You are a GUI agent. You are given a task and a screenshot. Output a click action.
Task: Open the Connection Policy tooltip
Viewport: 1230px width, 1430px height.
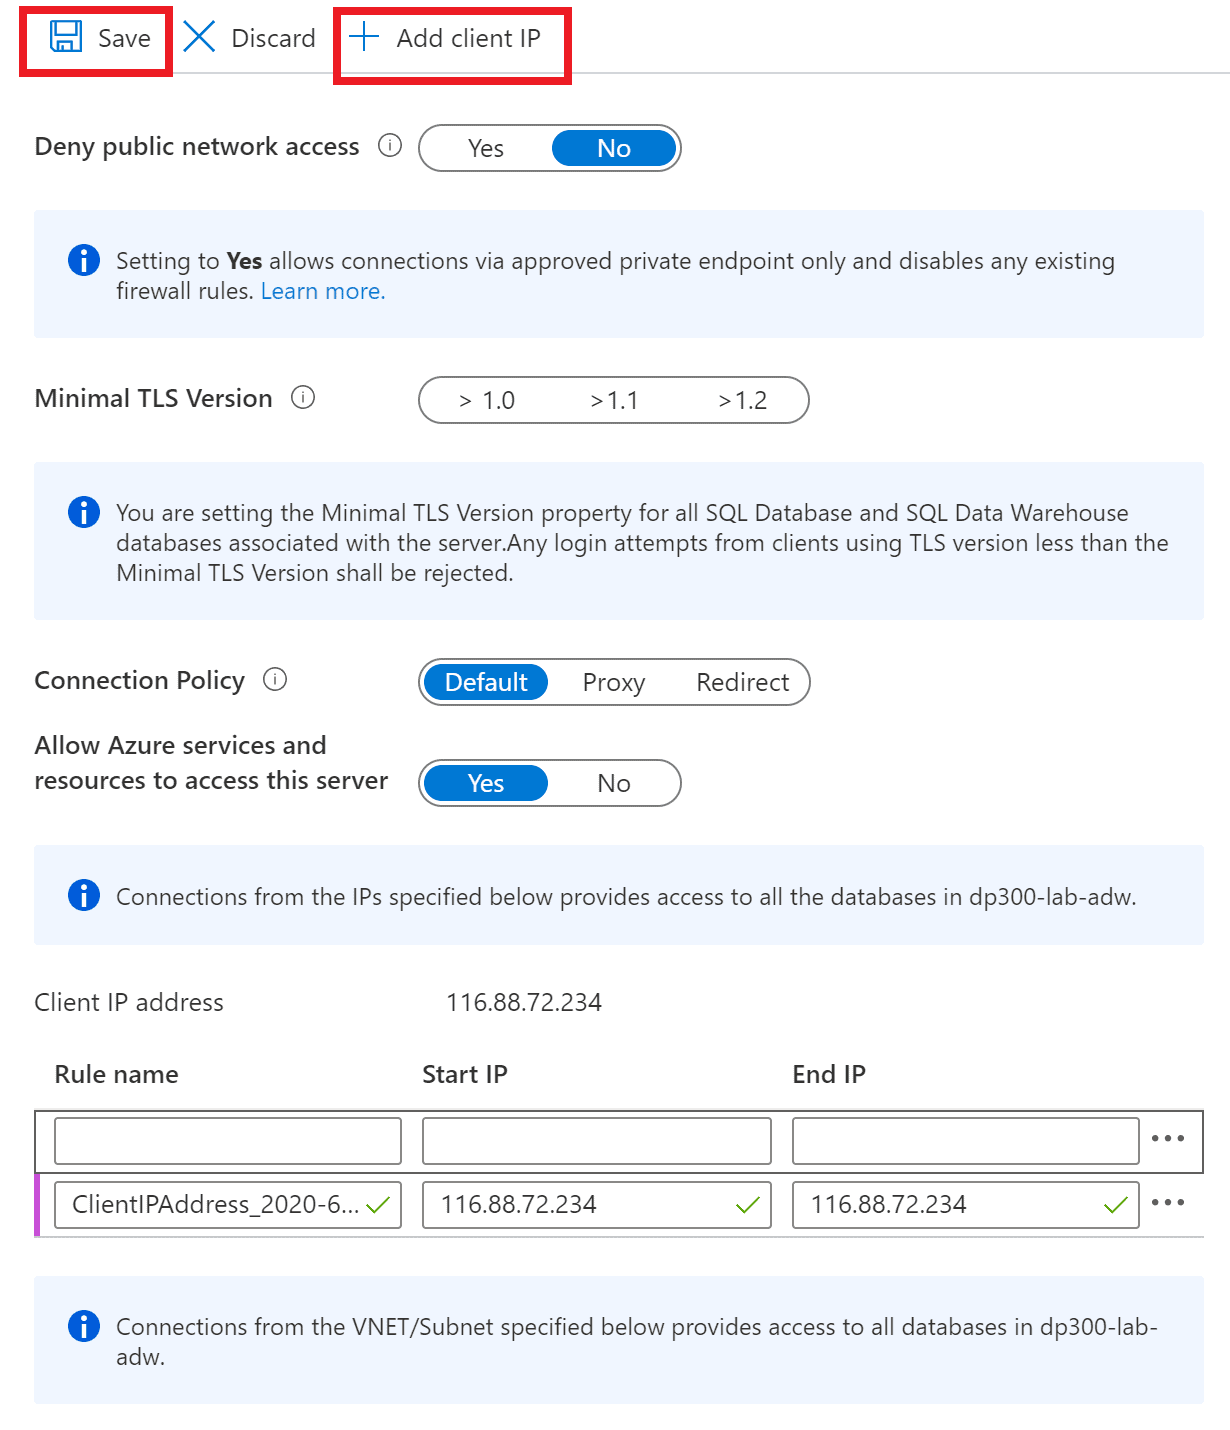click(274, 680)
